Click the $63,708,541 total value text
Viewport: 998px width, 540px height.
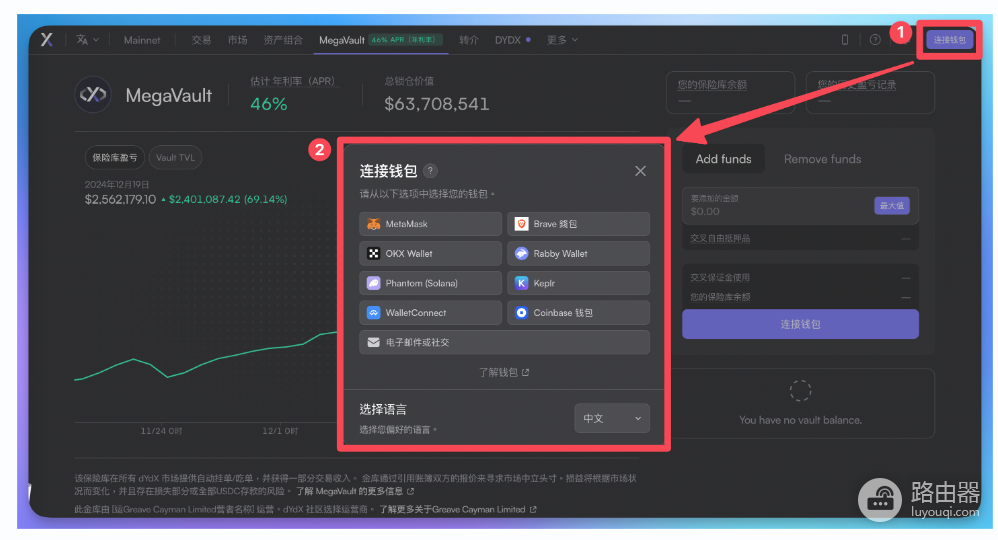(437, 104)
